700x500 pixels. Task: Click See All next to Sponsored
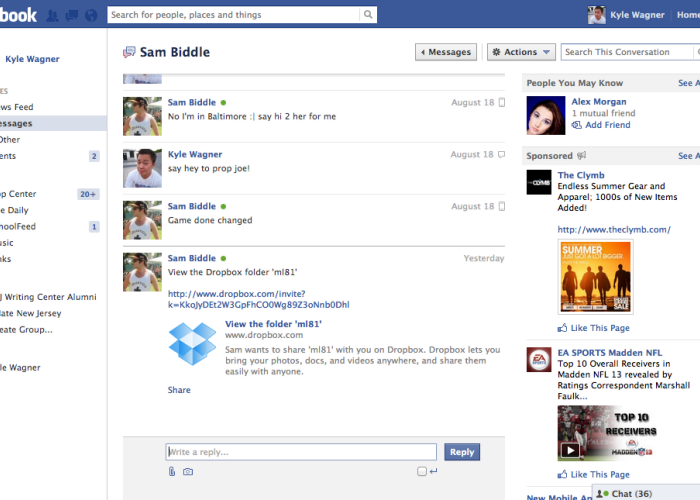tap(689, 156)
